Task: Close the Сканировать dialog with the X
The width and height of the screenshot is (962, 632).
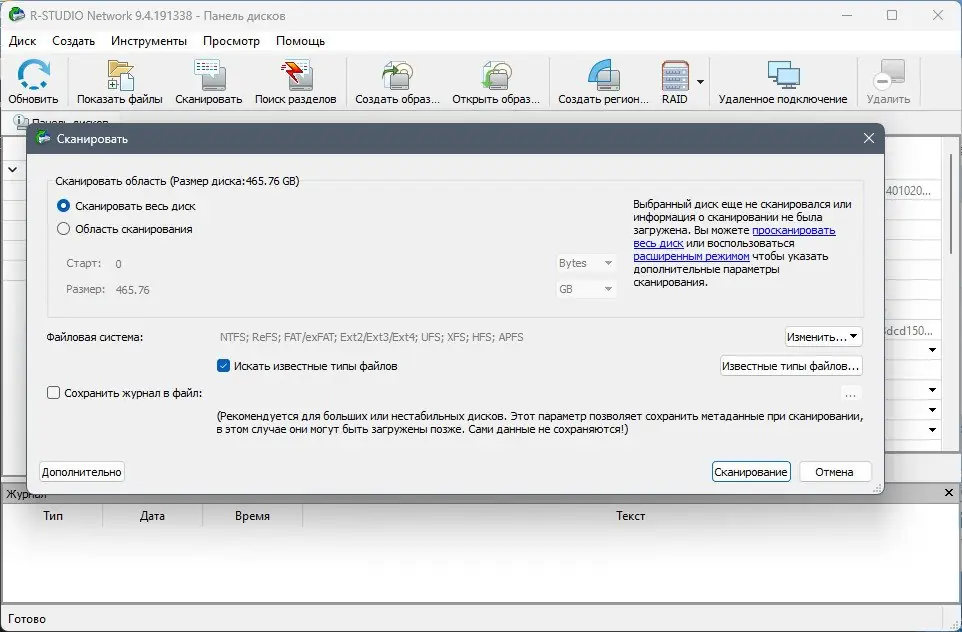Action: tap(869, 138)
